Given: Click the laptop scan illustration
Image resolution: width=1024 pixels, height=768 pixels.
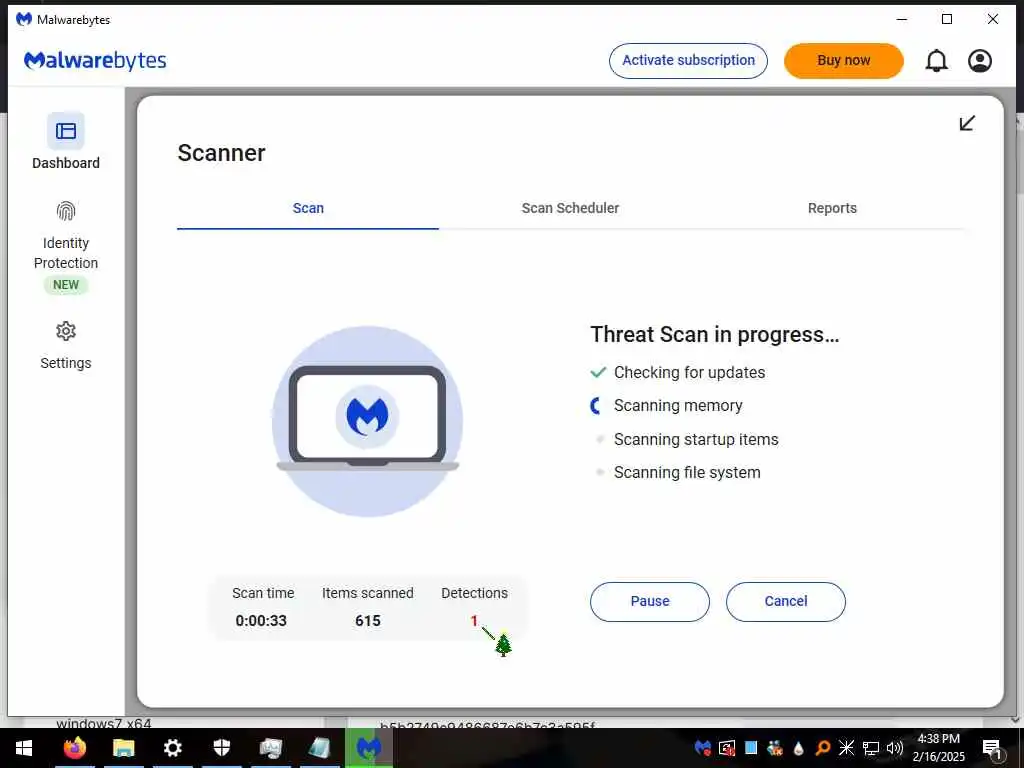Looking at the screenshot, I should click(368, 421).
